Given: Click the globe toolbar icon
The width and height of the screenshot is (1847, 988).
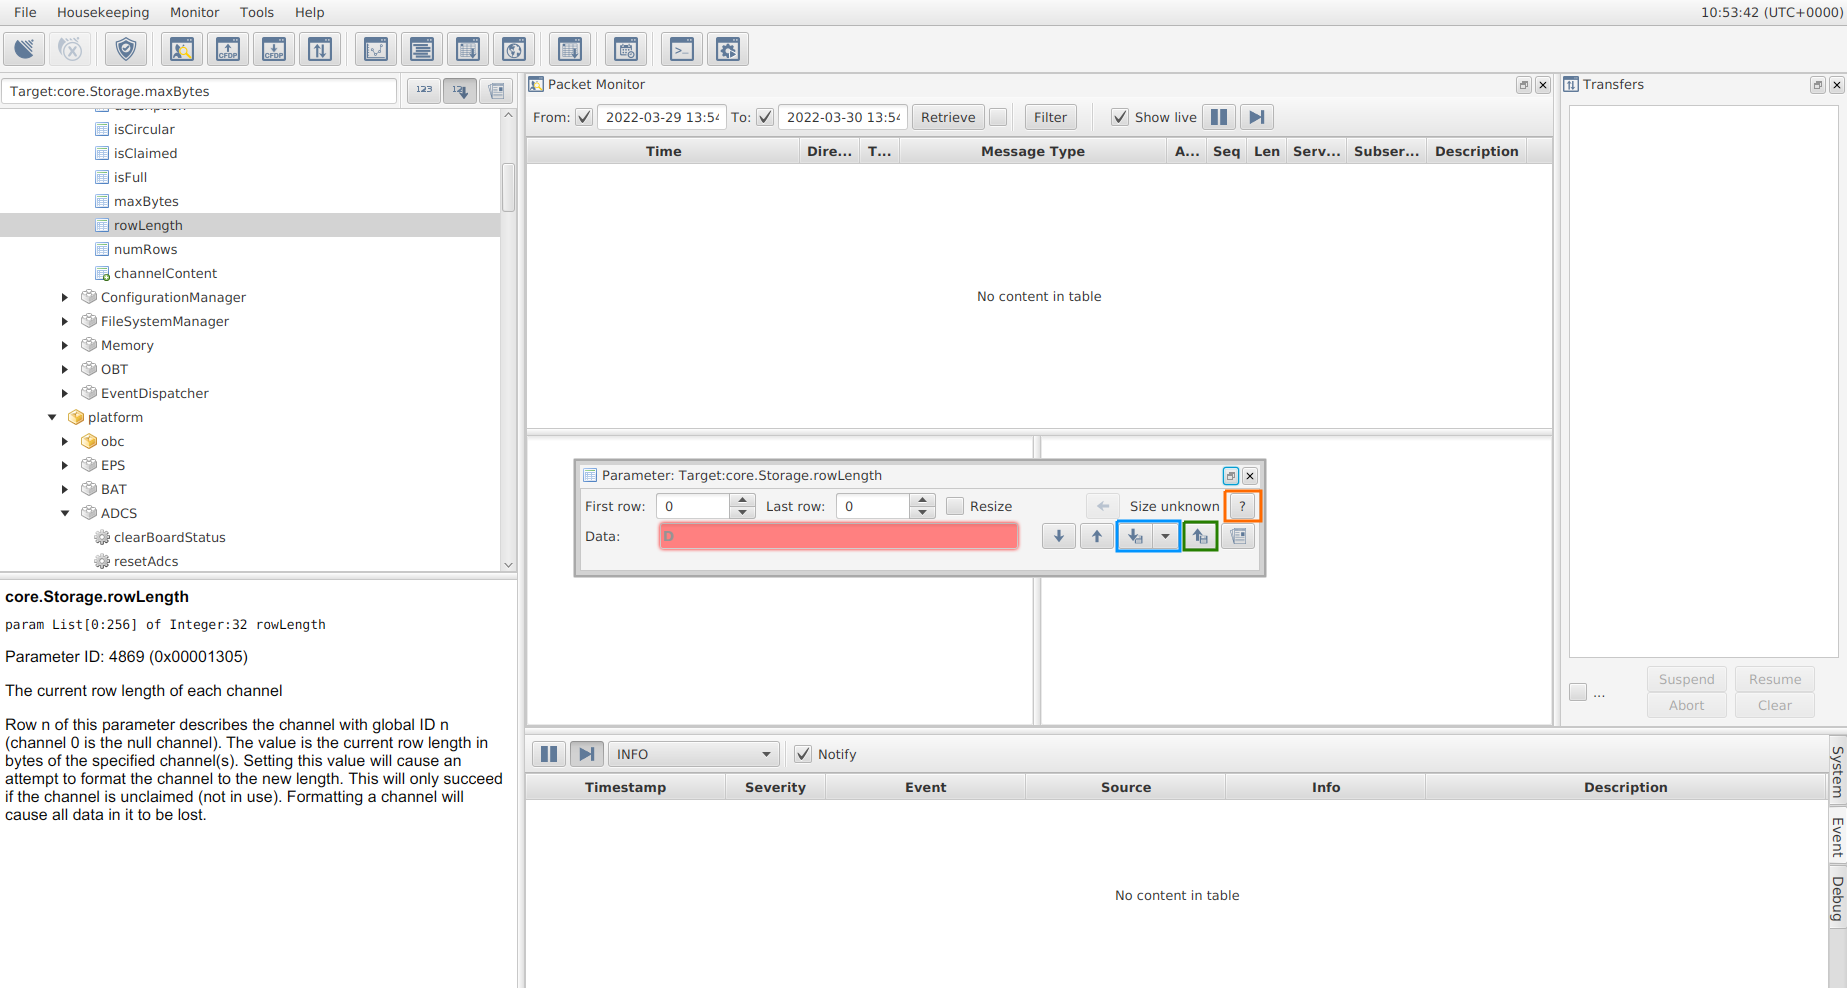Looking at the screenshot, I should [x=514, y=49].
